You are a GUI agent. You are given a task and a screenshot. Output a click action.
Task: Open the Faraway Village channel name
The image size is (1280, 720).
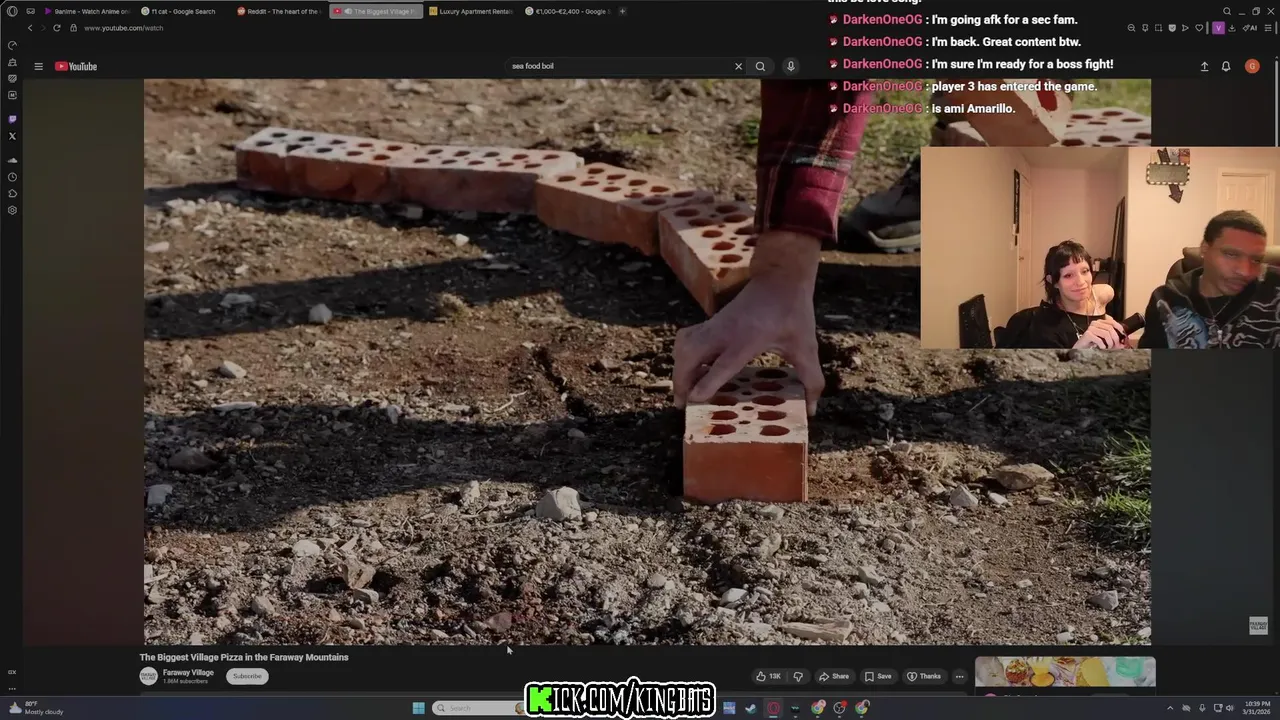click(188, 673)
